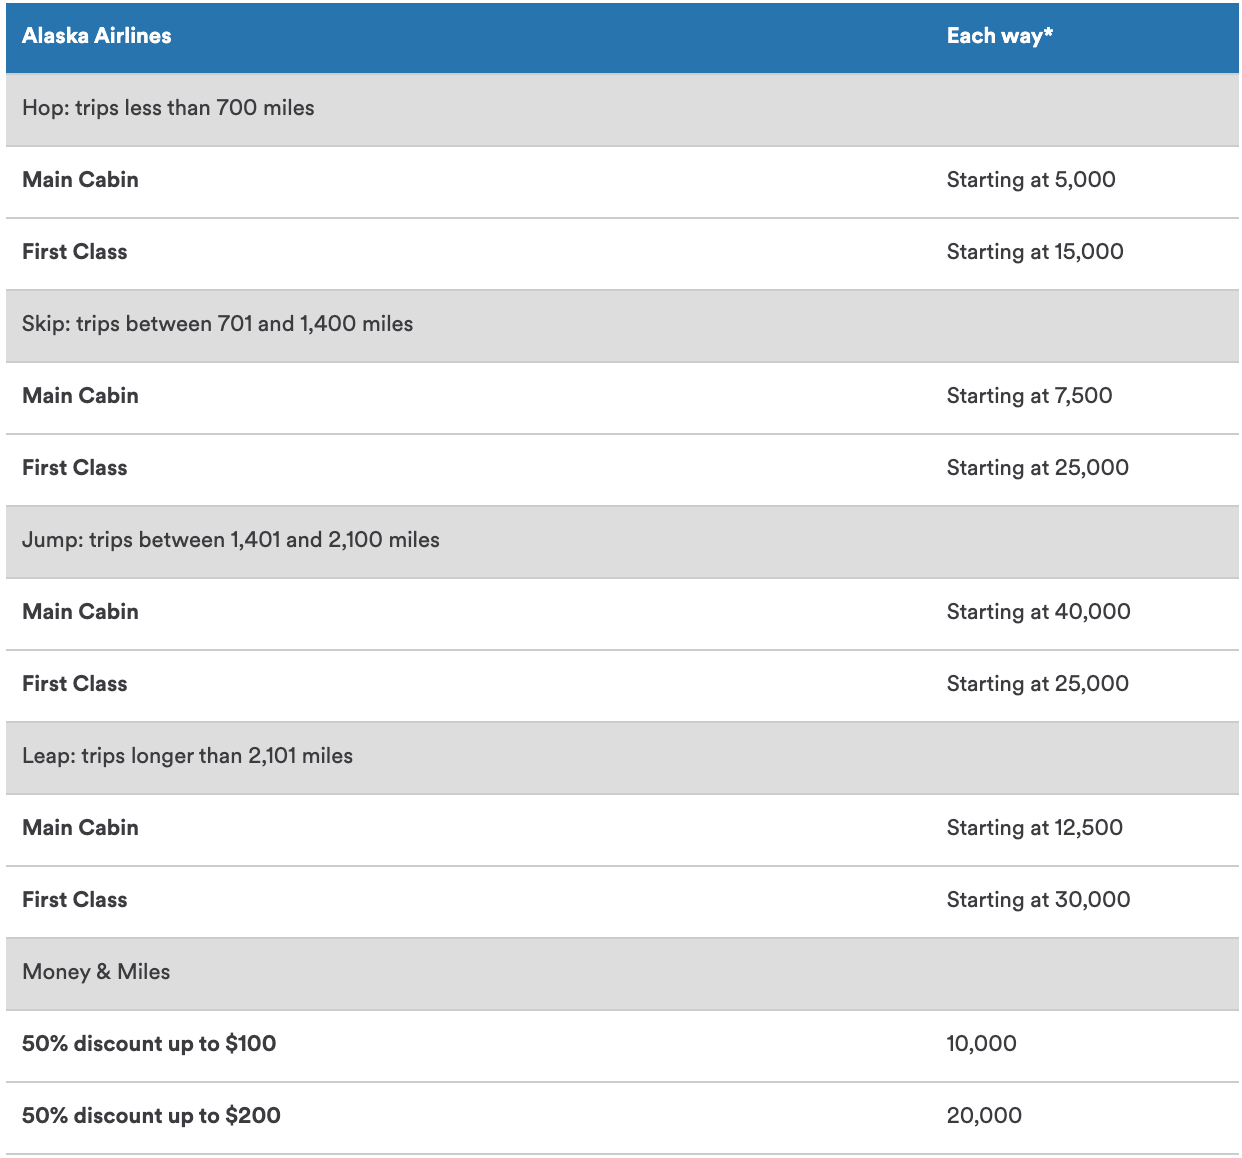Click Main Cabin under the Hop section
The width and height of the screenshot is (1242, 1158).
pyautogui.click(x=80, y=180)
